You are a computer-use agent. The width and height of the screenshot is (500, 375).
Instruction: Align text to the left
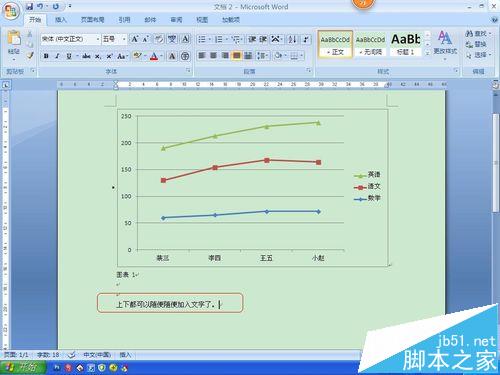click(x=202, y=55)
